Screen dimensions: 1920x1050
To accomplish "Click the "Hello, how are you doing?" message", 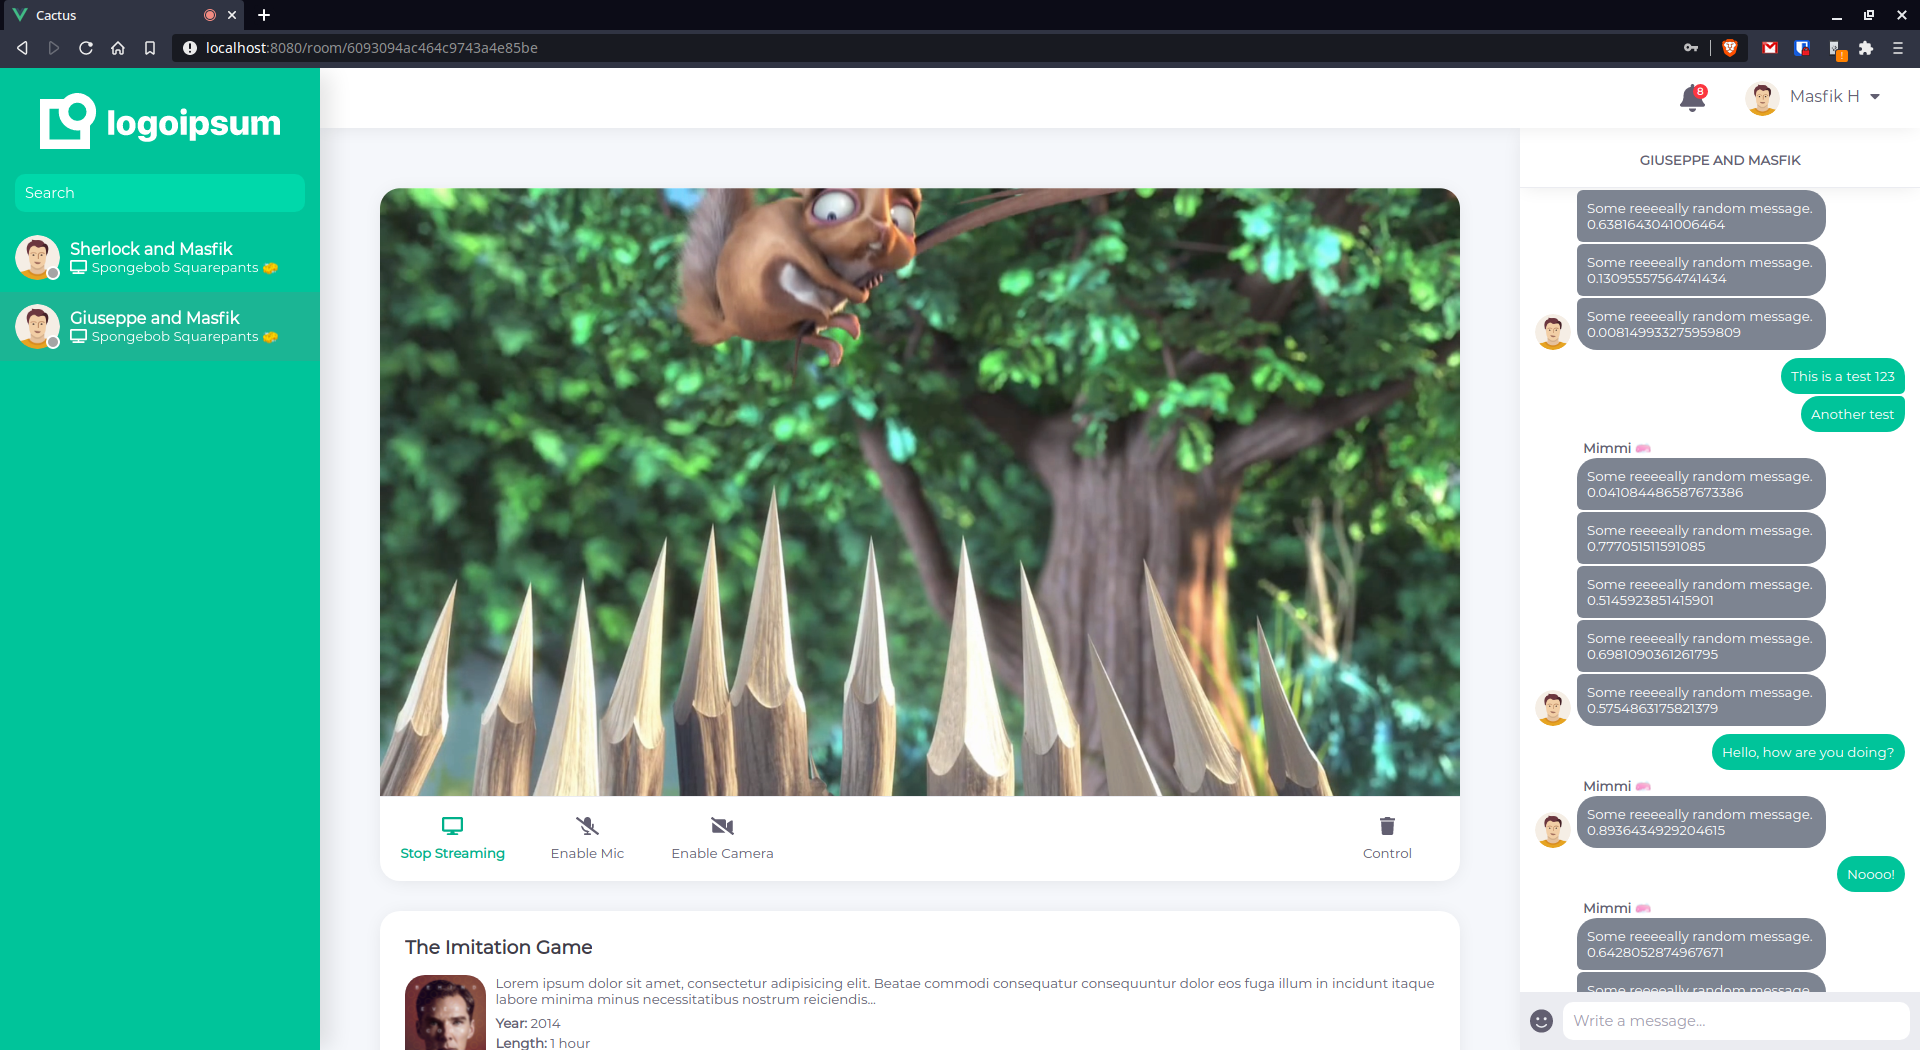I will [x=1808, y=752].
